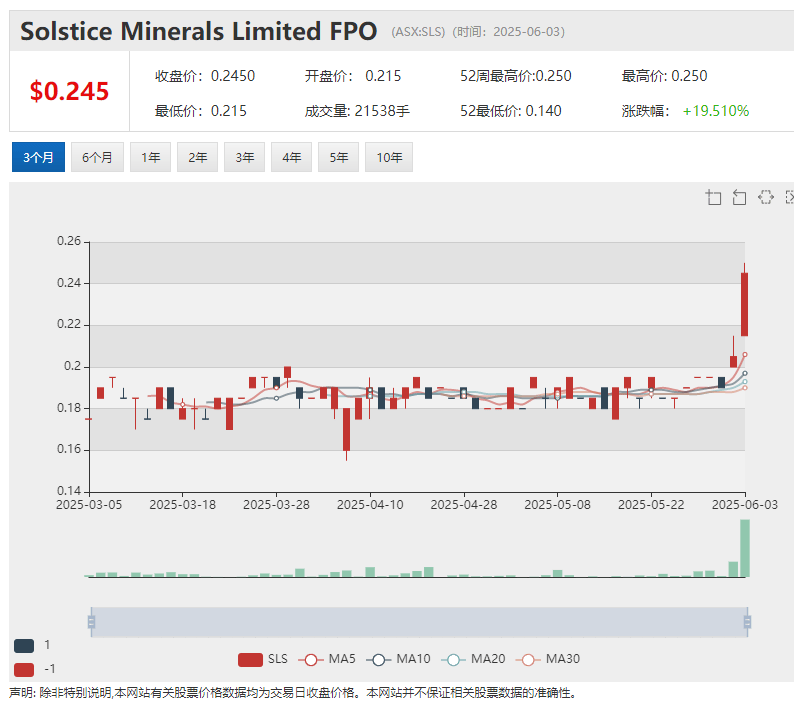Click the 开盘价: 0.215 value
The height and width of the screenshot is (714, 802).
[x=353, y=76]
